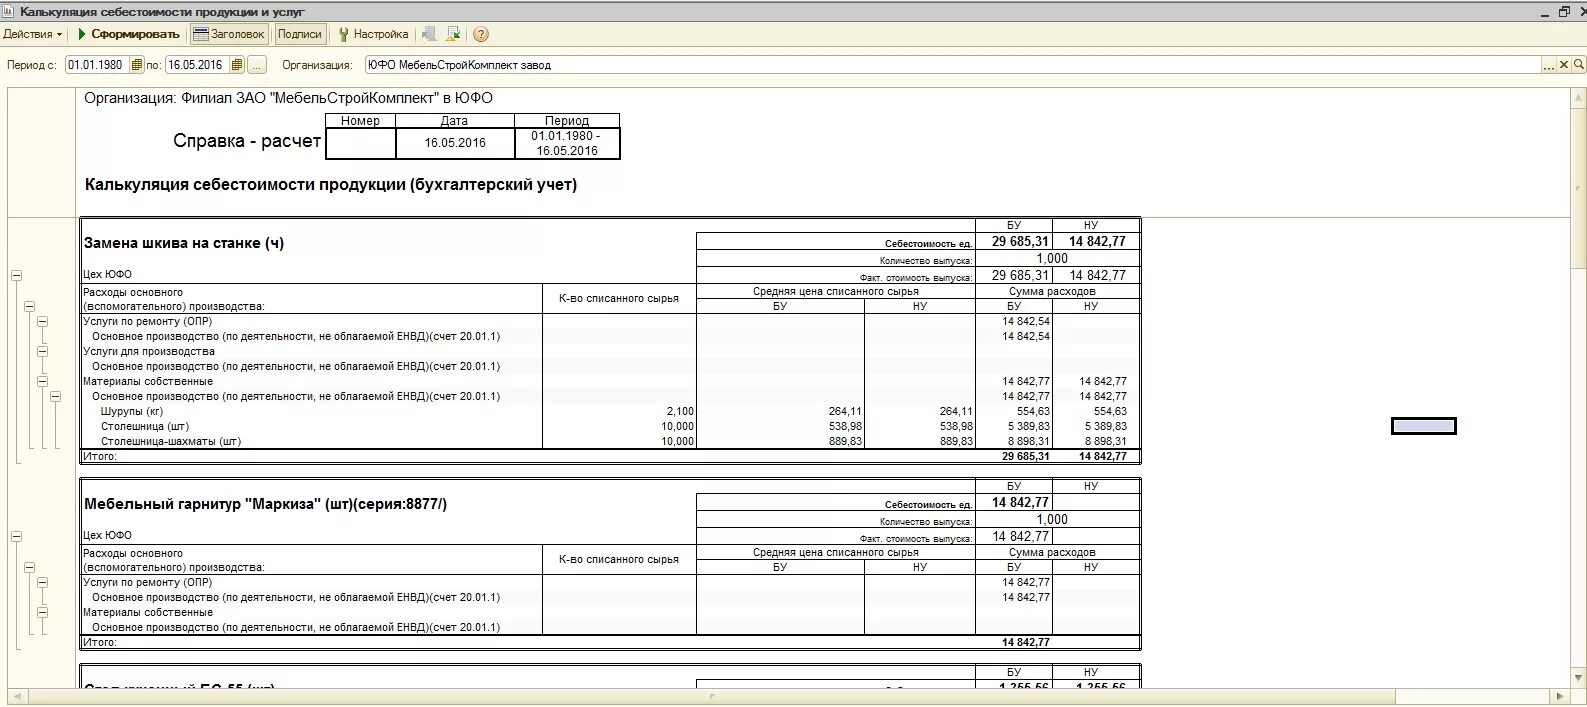Click the restore settings icon

(x=453, y=34)
